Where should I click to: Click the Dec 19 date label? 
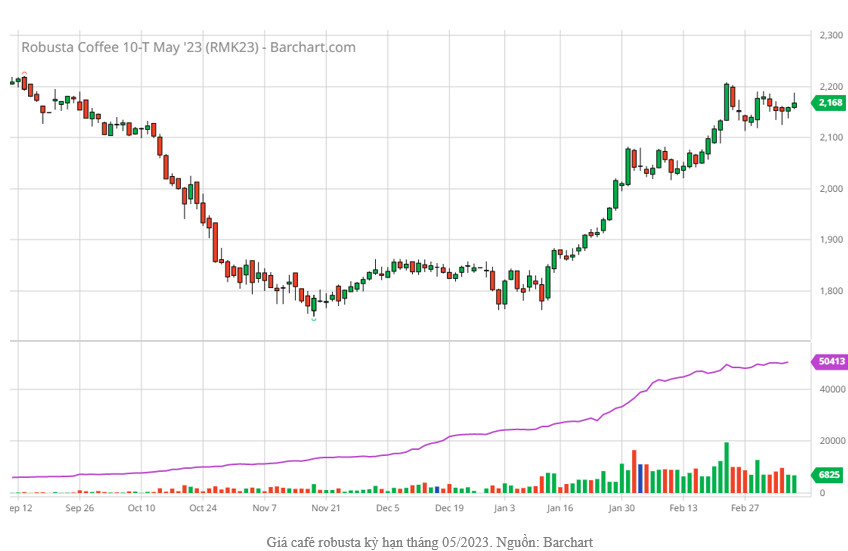click(x=449, y=508)
